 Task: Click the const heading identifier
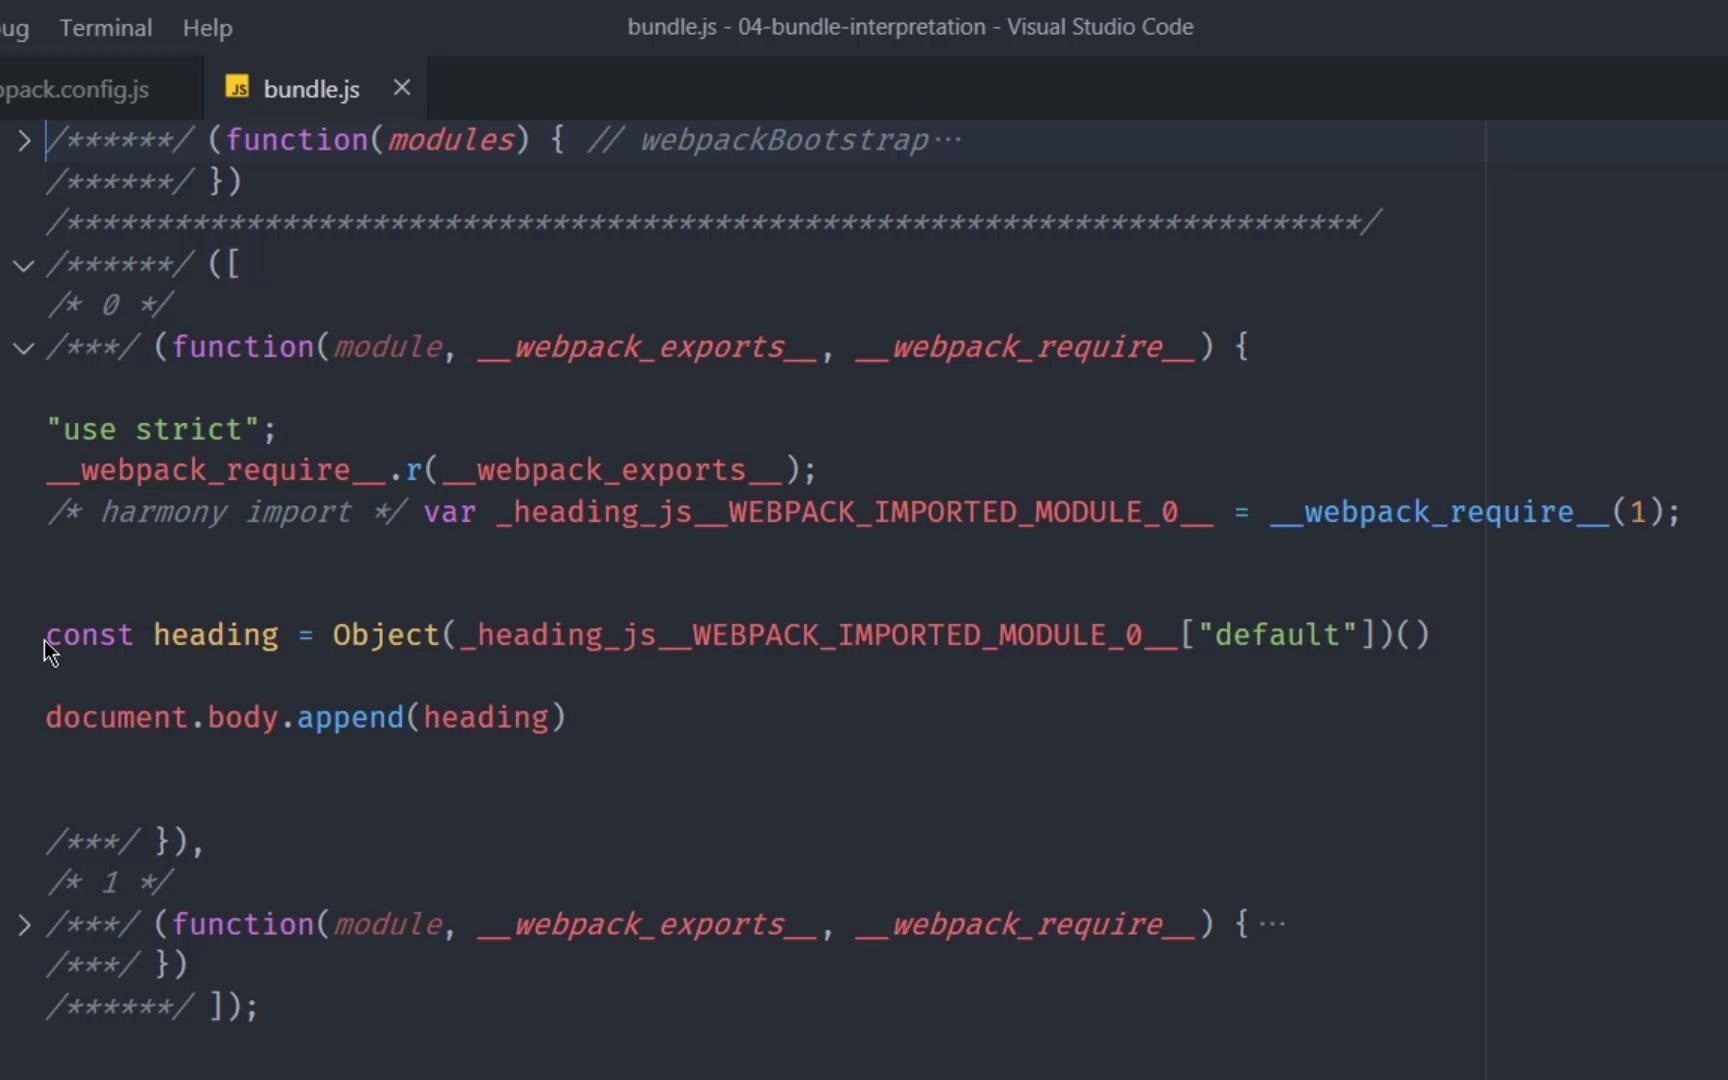[x=216, y=635]
